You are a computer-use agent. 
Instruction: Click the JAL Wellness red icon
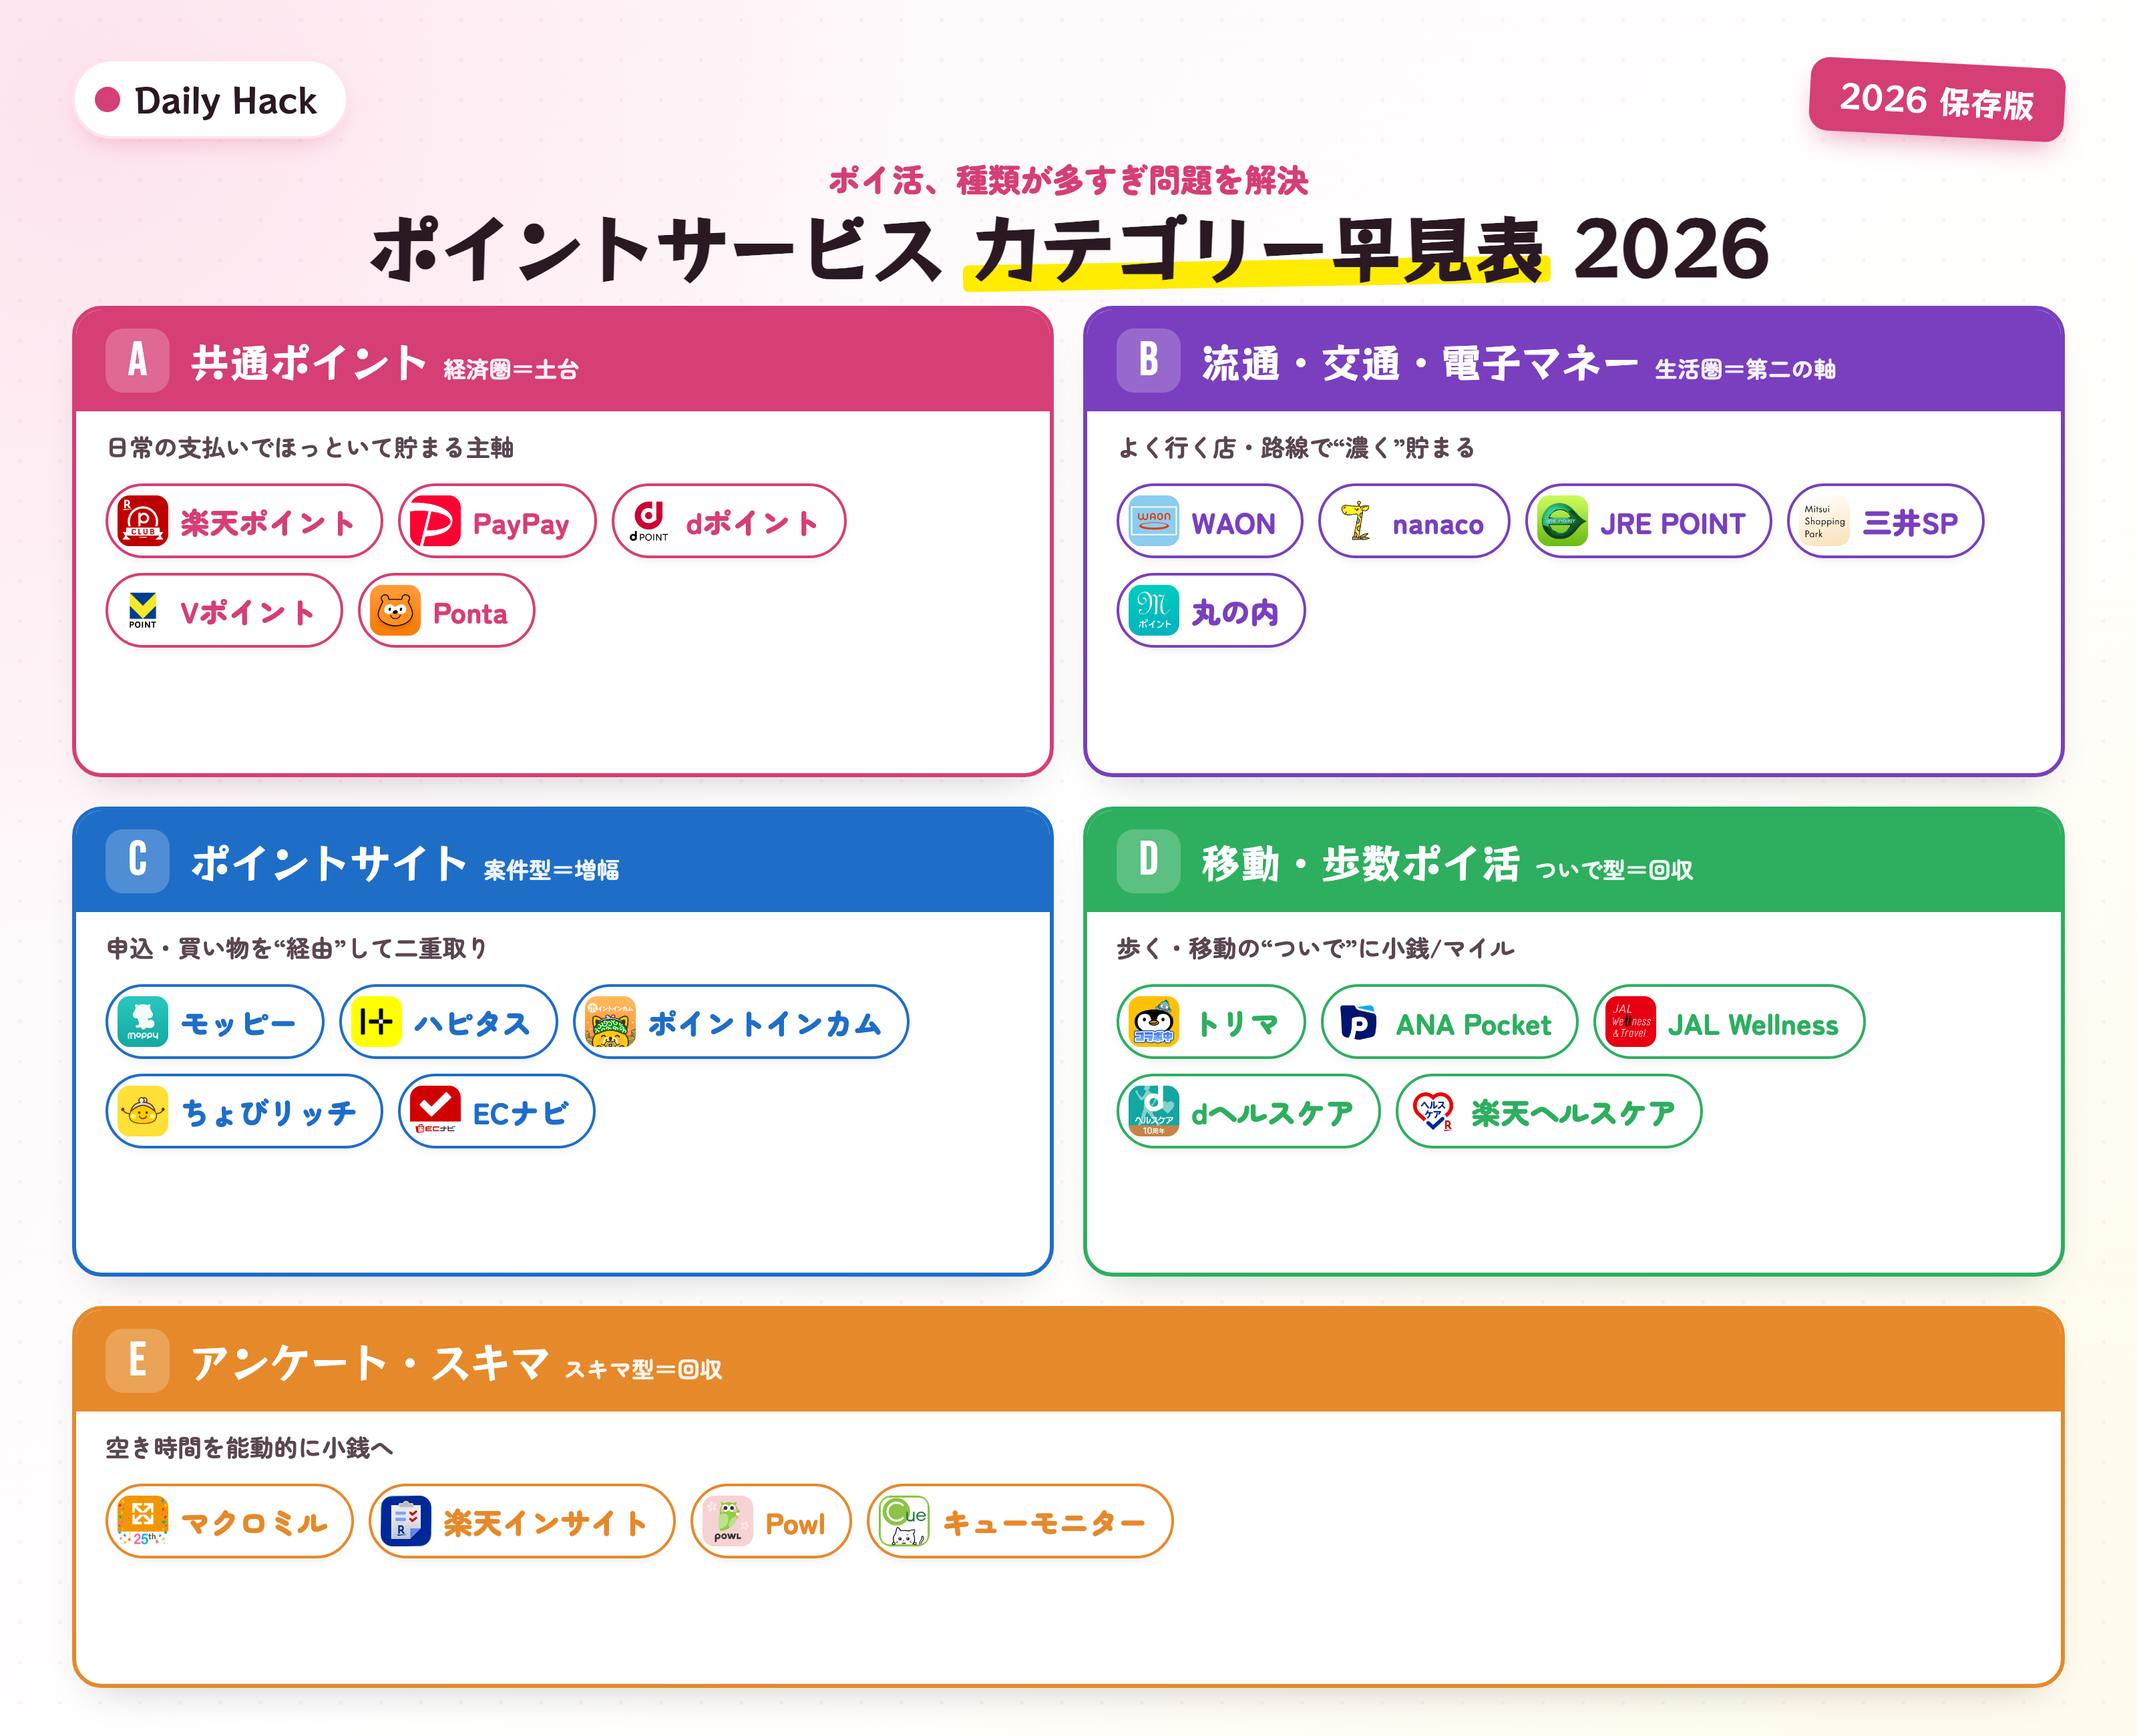[1630, 1022]
